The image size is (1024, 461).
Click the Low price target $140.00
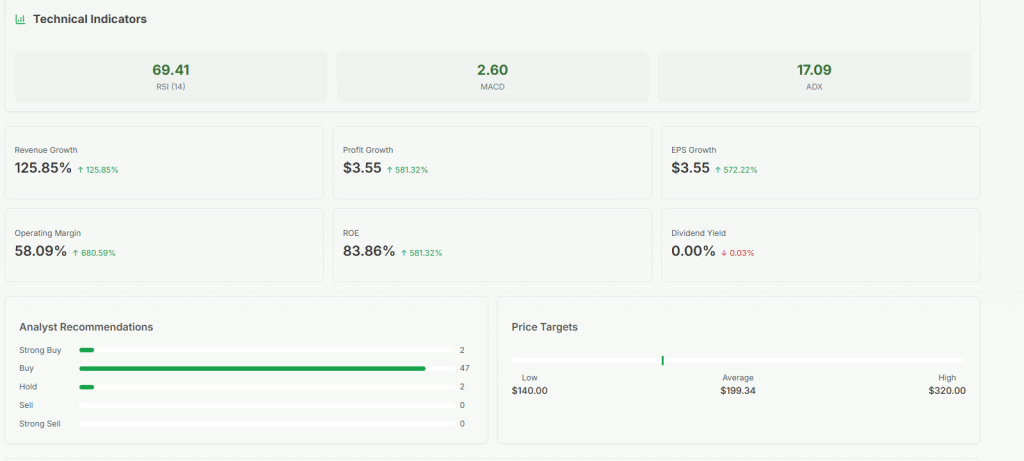(x=529, y=390)
